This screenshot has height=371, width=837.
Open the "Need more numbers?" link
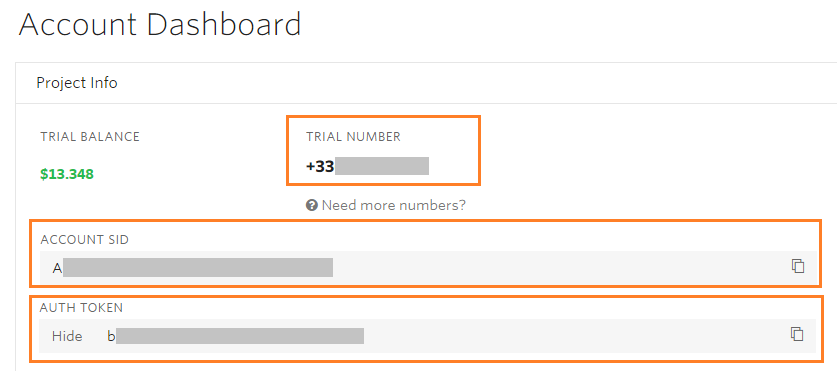(x=393, y=205)
